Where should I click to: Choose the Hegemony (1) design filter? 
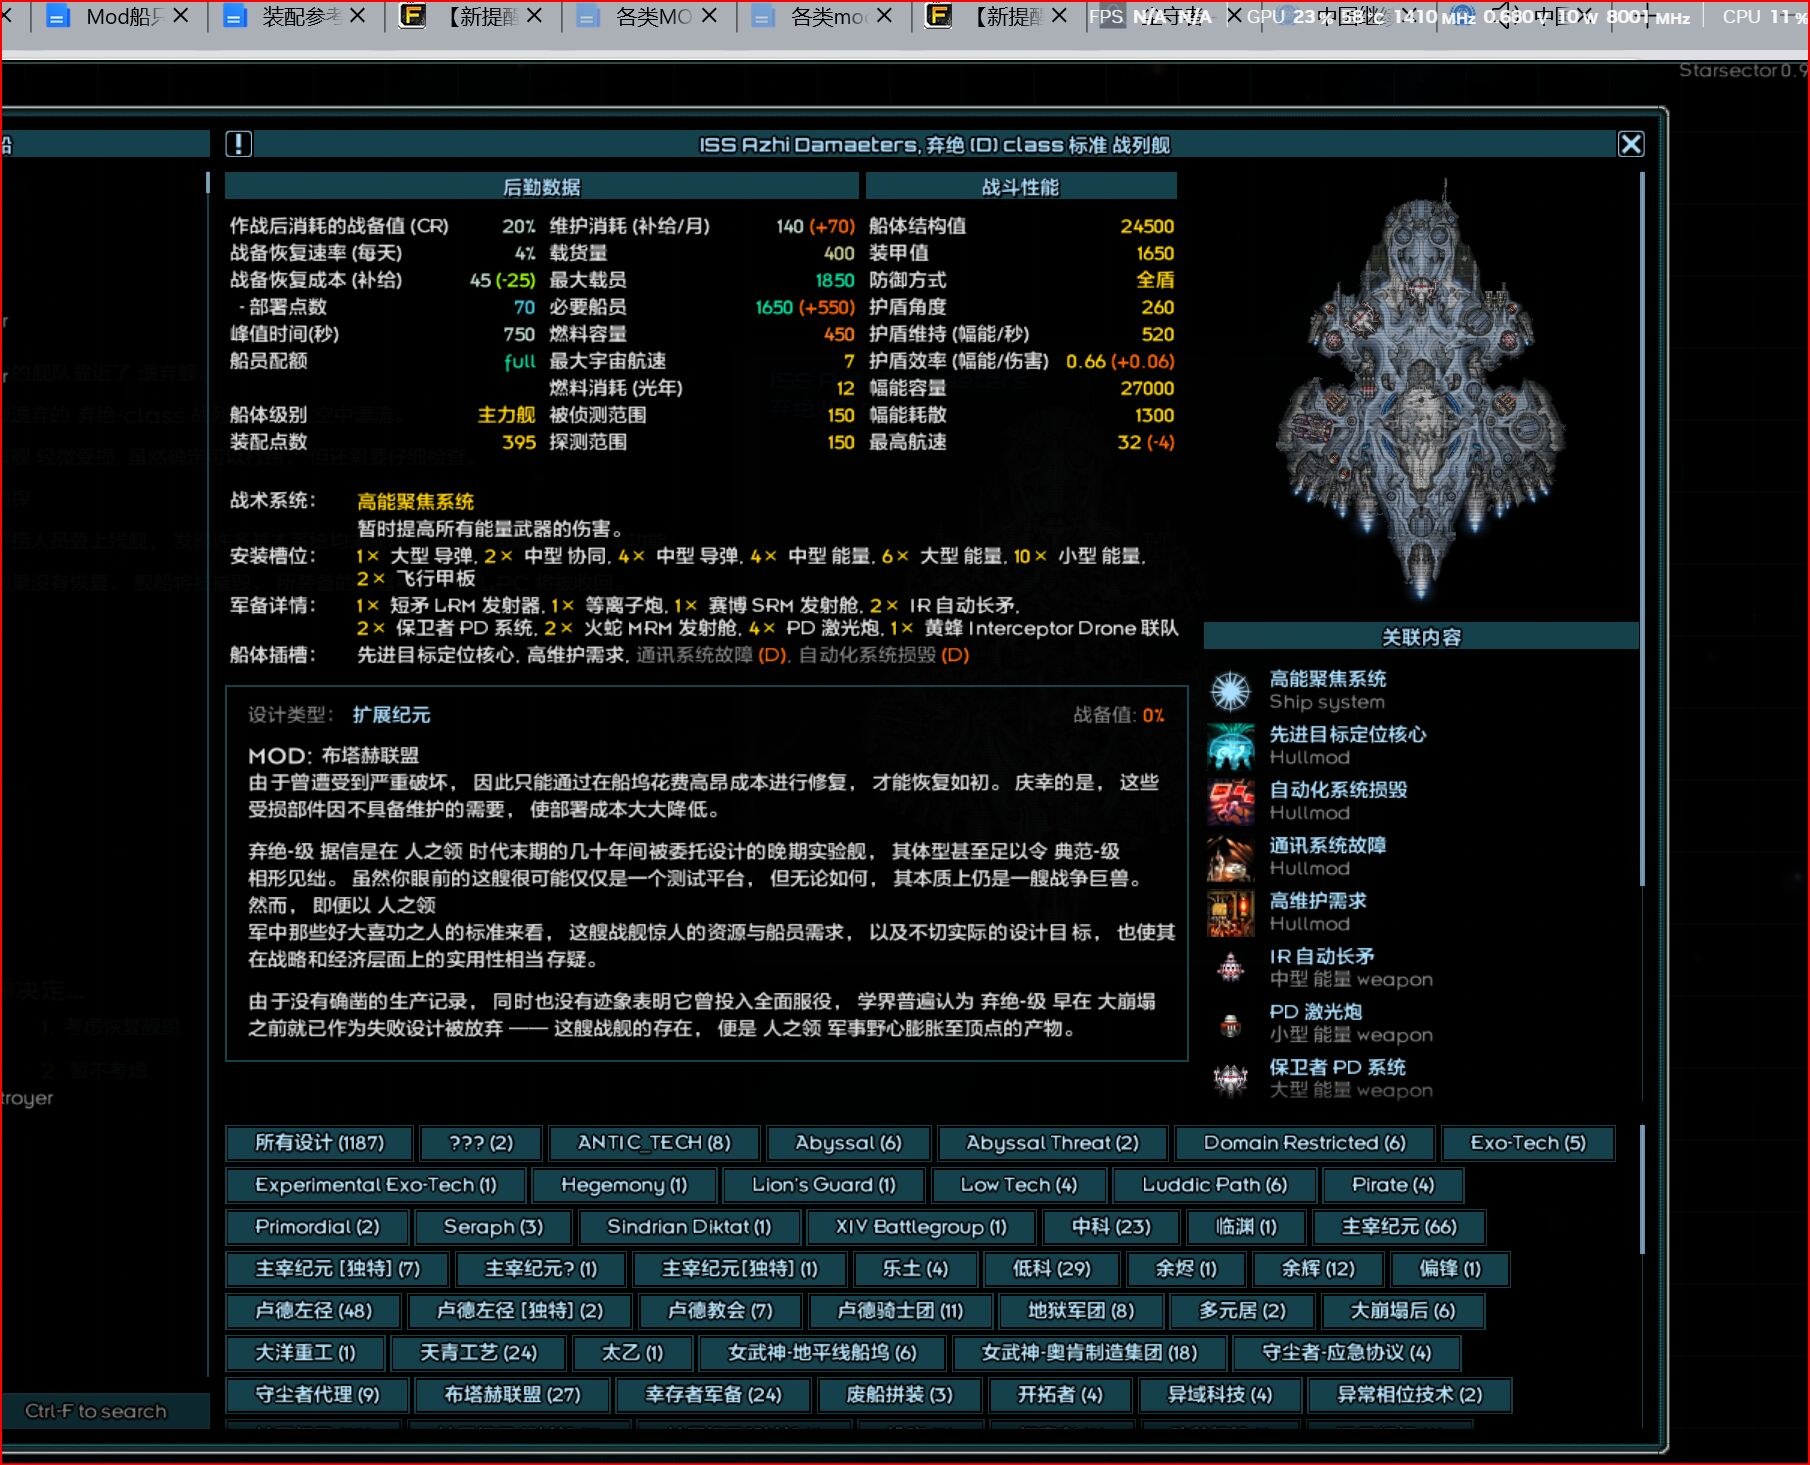tap(624, 1185)
